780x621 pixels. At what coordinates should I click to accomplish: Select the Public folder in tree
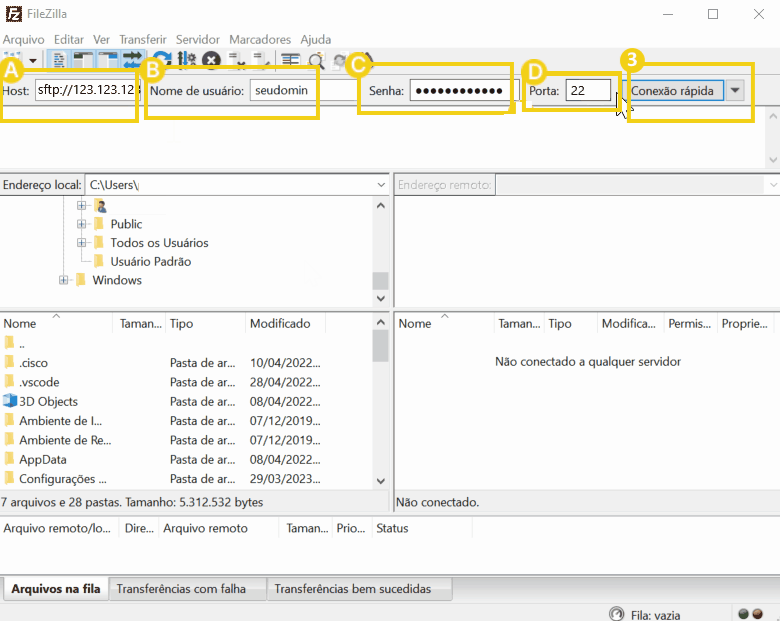[126, 224]
